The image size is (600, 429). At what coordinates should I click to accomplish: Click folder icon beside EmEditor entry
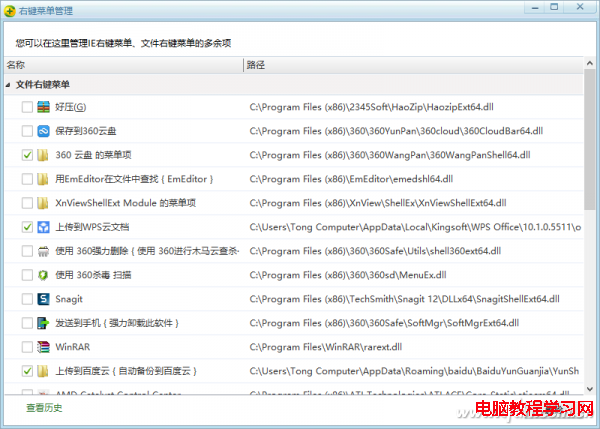pos(43,179)
